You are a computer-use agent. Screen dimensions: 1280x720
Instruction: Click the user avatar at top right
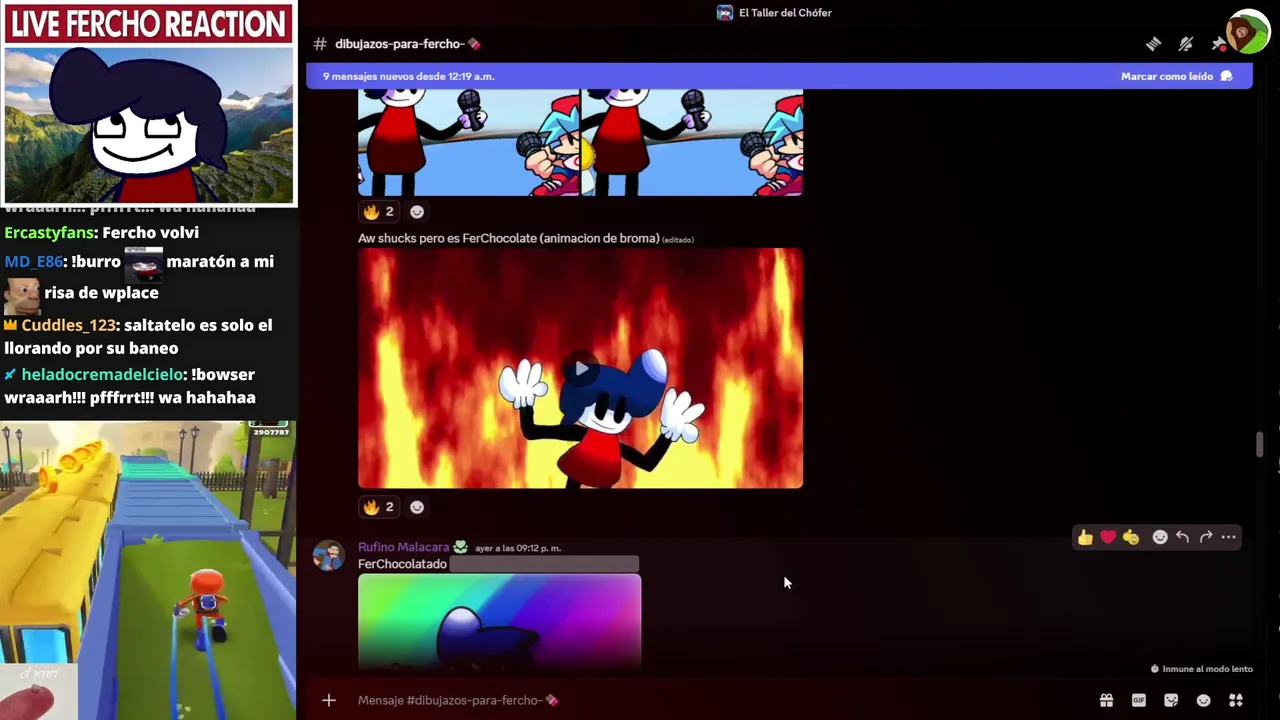point(1247,31)
